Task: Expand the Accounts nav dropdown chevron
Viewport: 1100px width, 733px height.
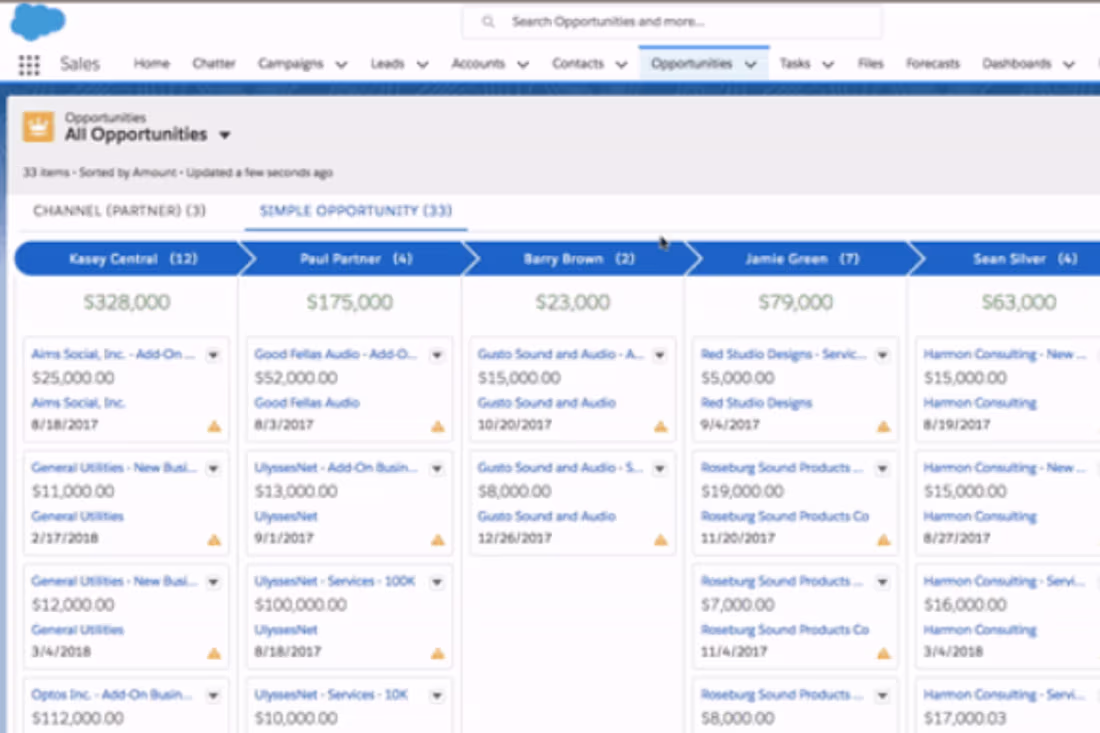Action: click(524, 61)
